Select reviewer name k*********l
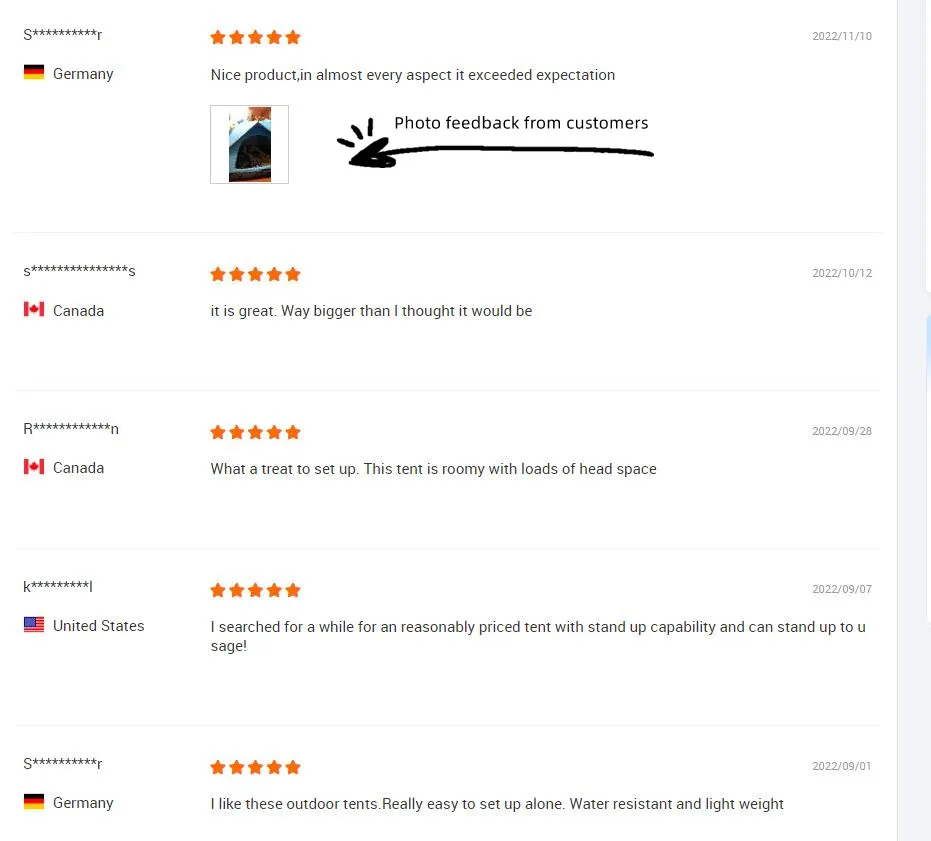 pyautogui.click(x=58, y=586)
